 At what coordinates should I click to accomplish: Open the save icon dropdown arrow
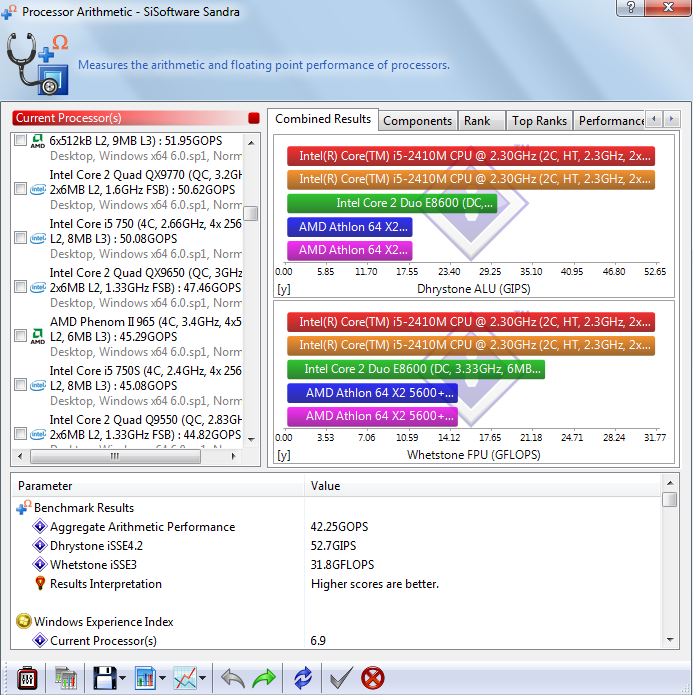point(122,678)
